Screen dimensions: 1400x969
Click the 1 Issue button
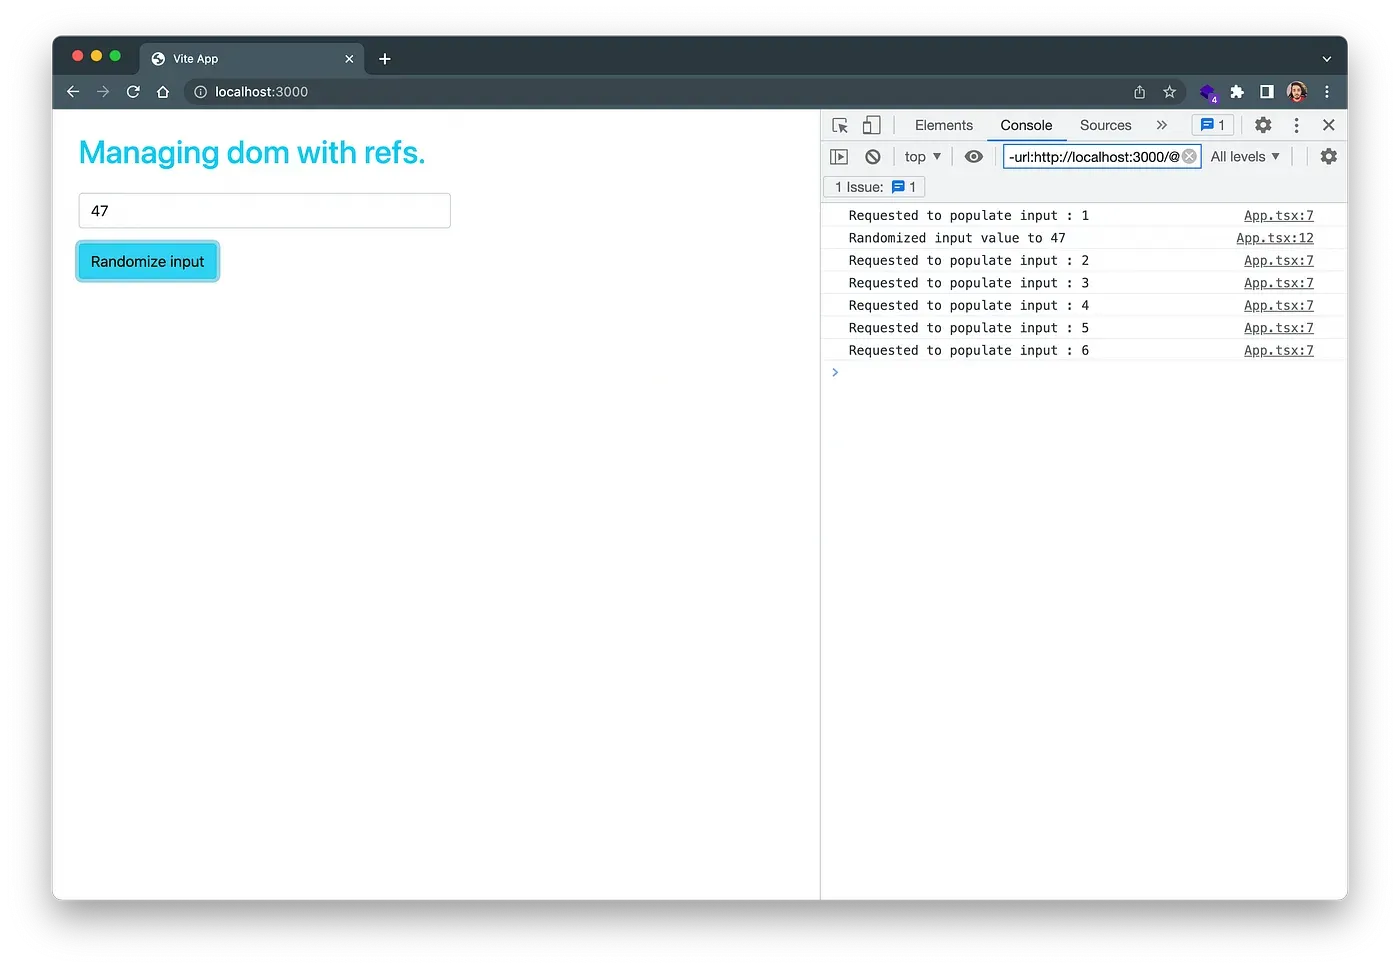(874, 187)
